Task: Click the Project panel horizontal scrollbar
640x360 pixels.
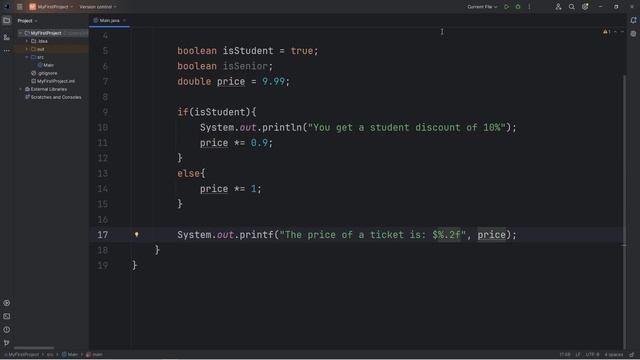Action: coord(34,348)
